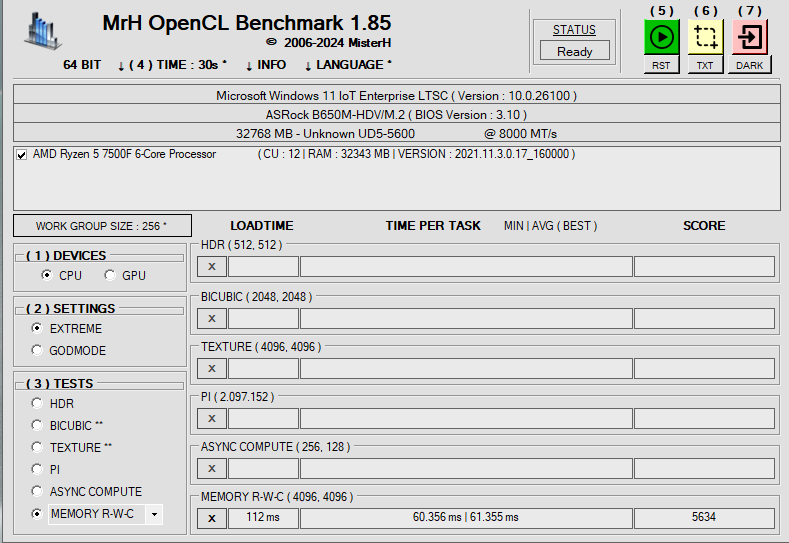Click the Ready status box
The height and width of the screenshot is (543, 789).
(575, 51)
